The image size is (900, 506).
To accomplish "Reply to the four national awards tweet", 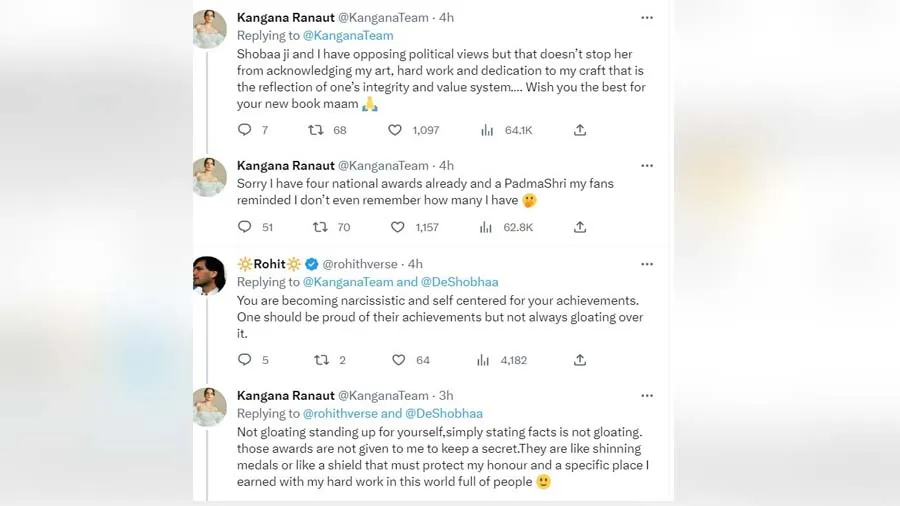I will pos(245,227).
